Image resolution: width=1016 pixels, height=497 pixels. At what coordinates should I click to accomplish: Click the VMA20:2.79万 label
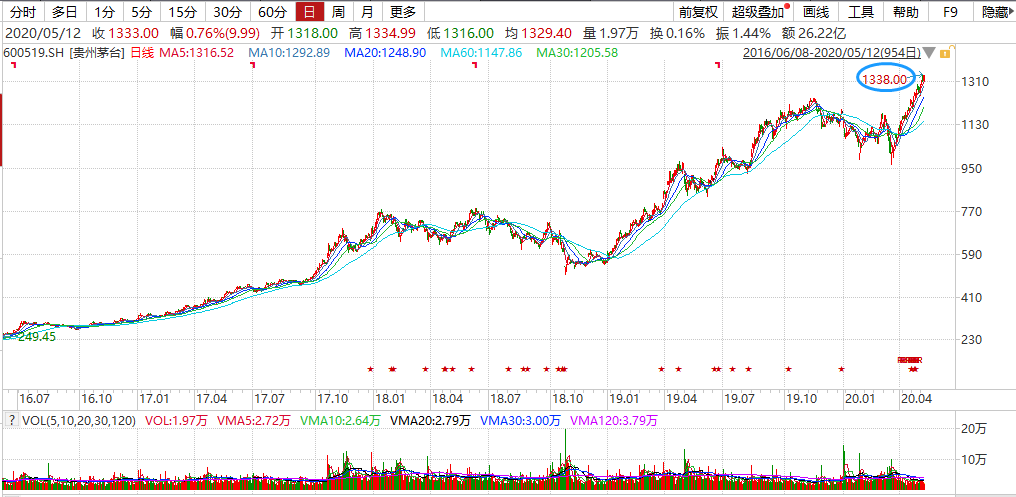pos(431,421)
